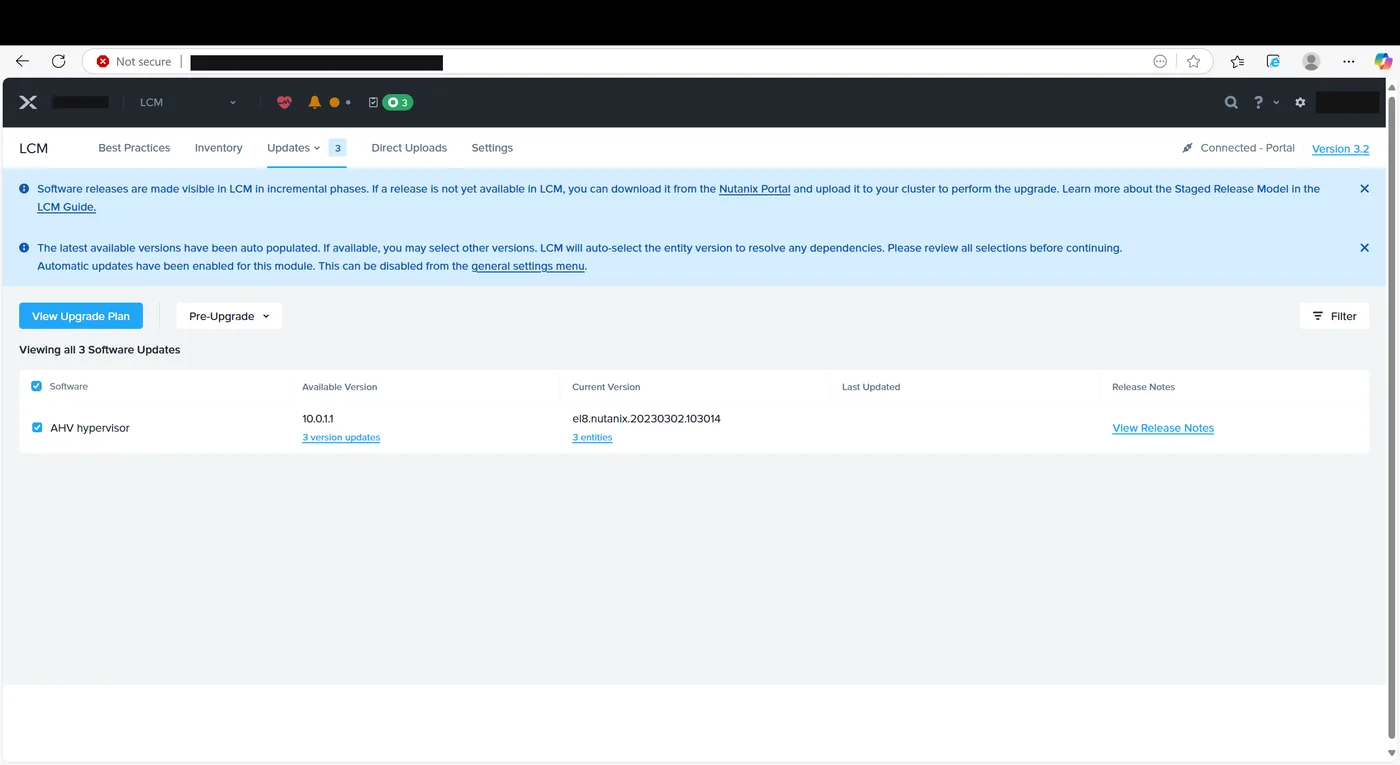Uncheck the AHV hypervisor checkbox
The image size is (1400, 765).
(x=37, y=427)
